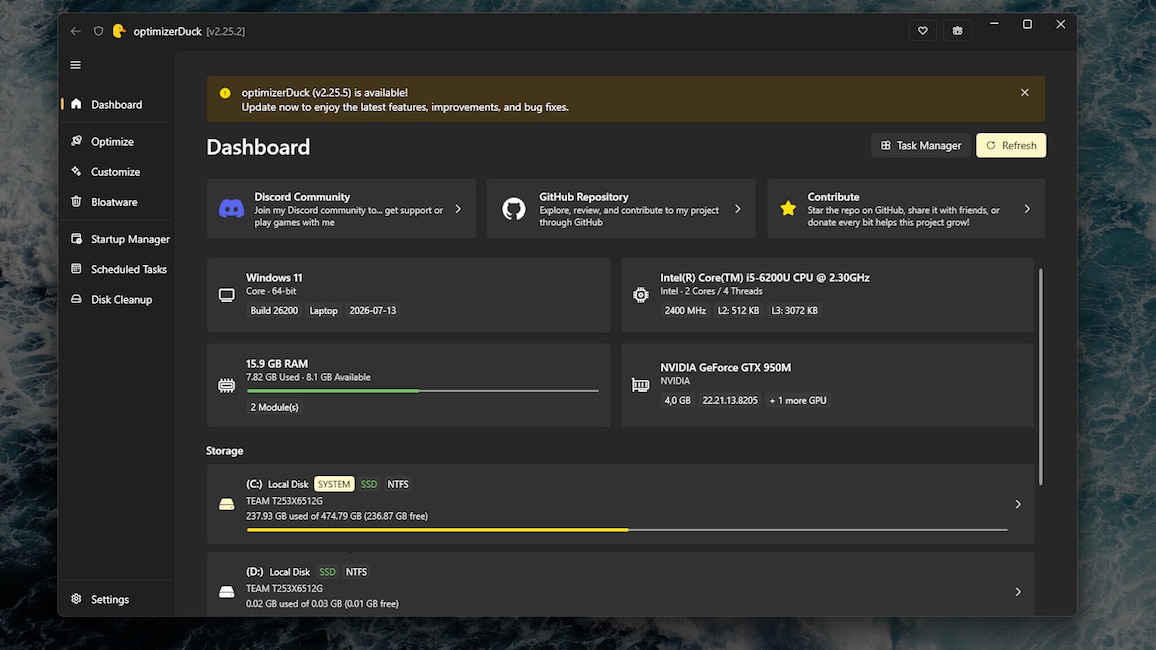Click the Contribute star icon
Screen dimensions: 1156x650
[788, 209]
